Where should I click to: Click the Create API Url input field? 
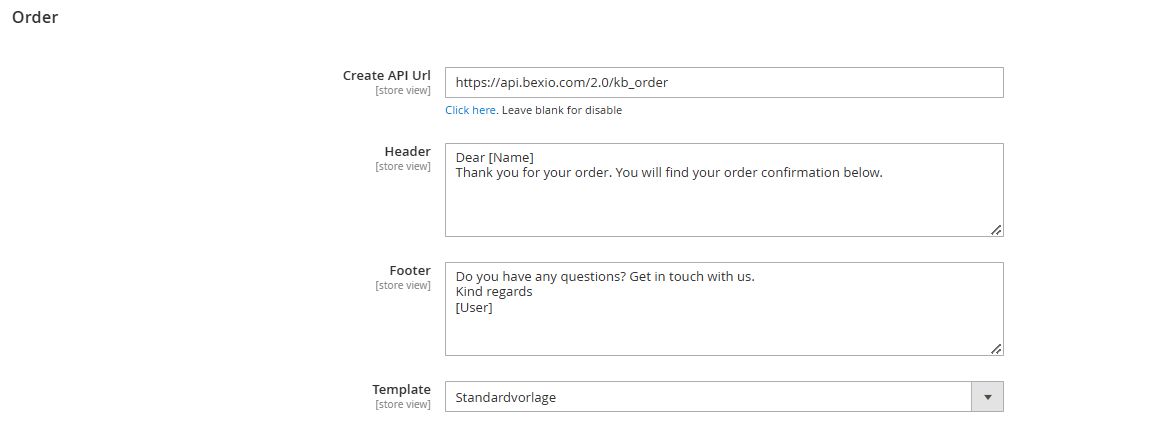coord(723,83)
